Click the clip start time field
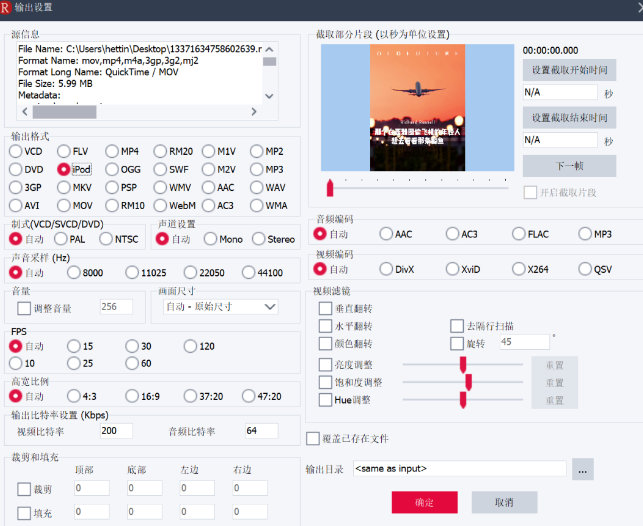643x526 pixels. point(560,92)
